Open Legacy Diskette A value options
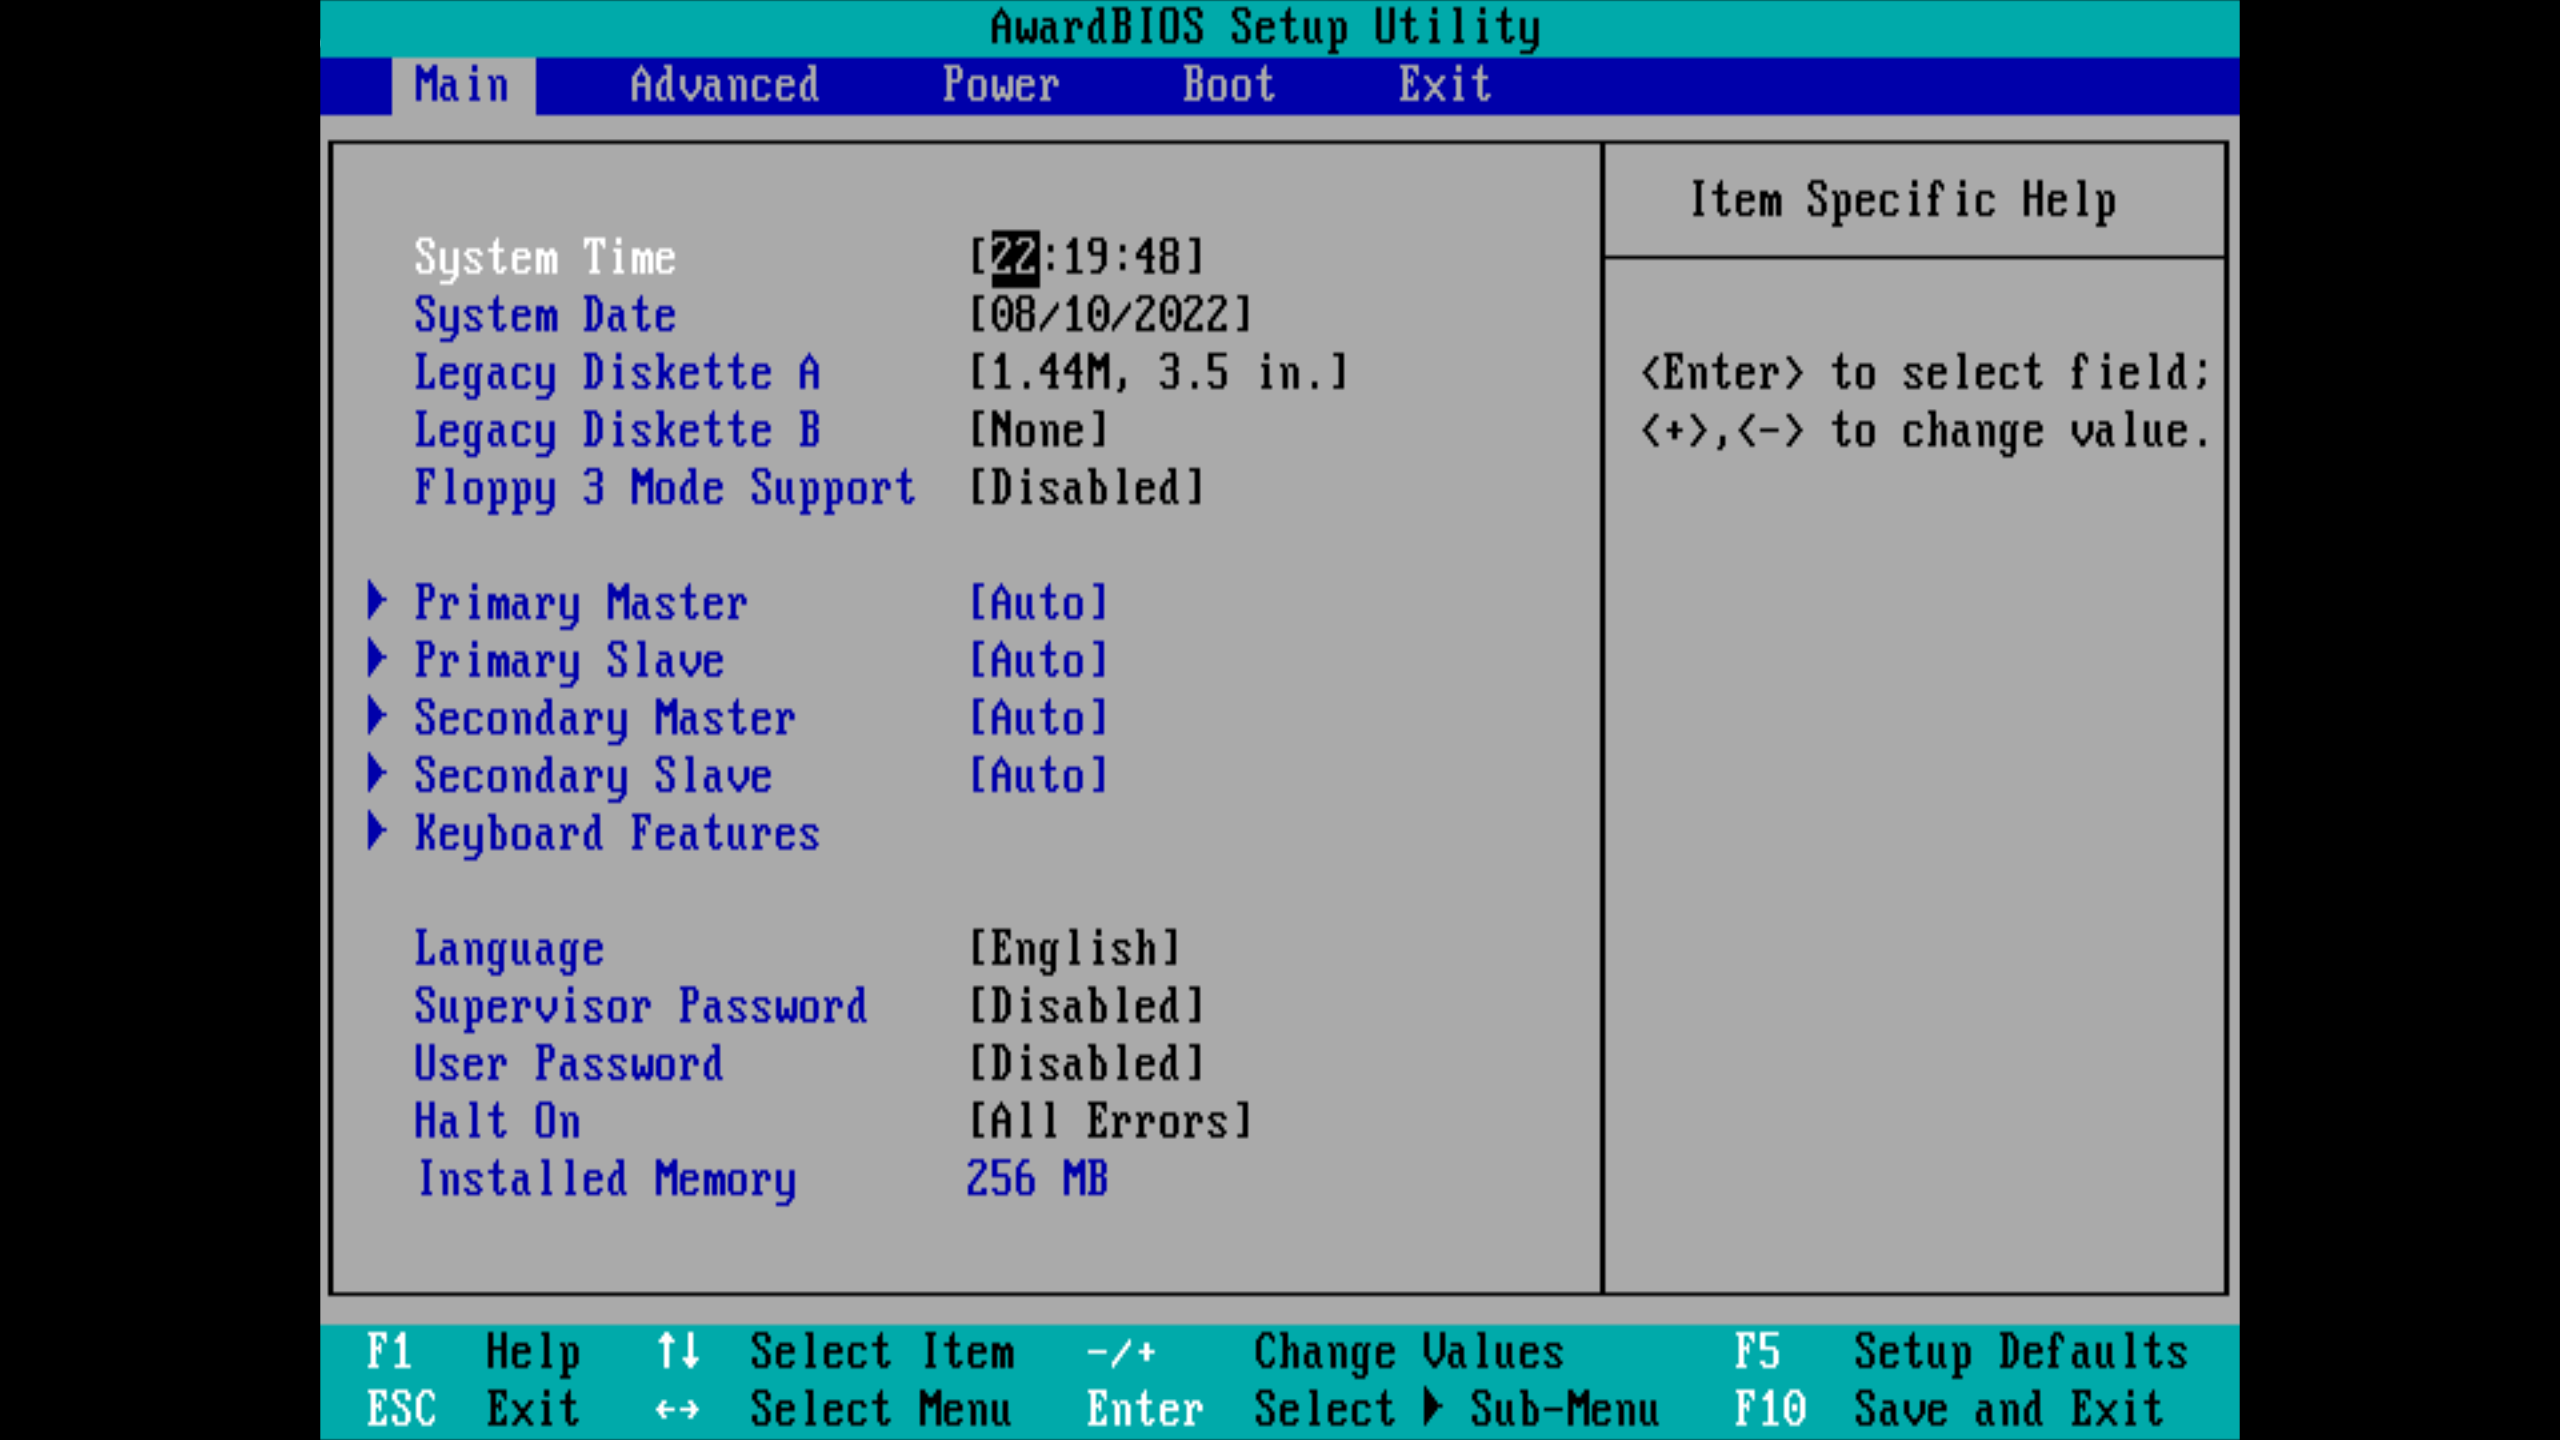 coord(1158,373)
